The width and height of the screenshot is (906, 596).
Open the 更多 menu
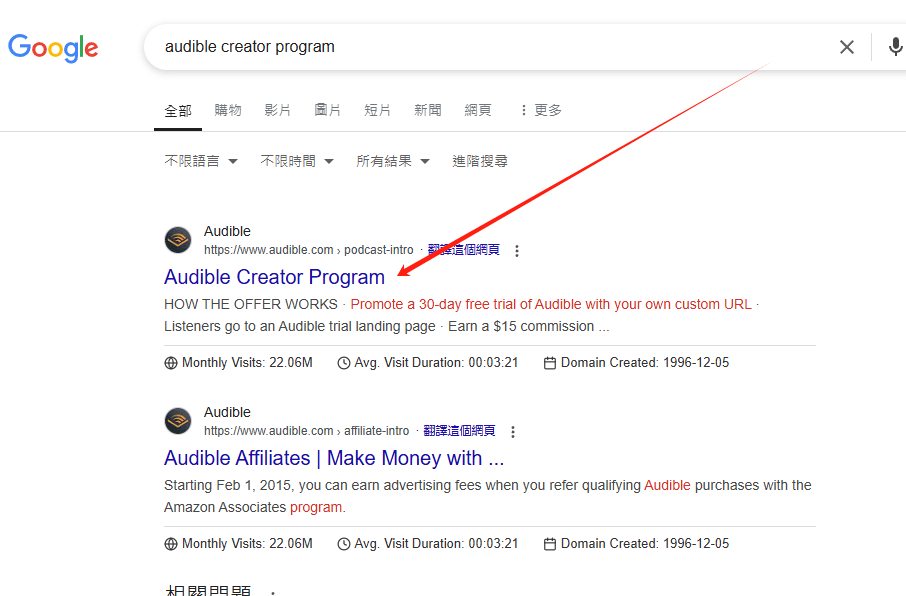pos(541,110)
